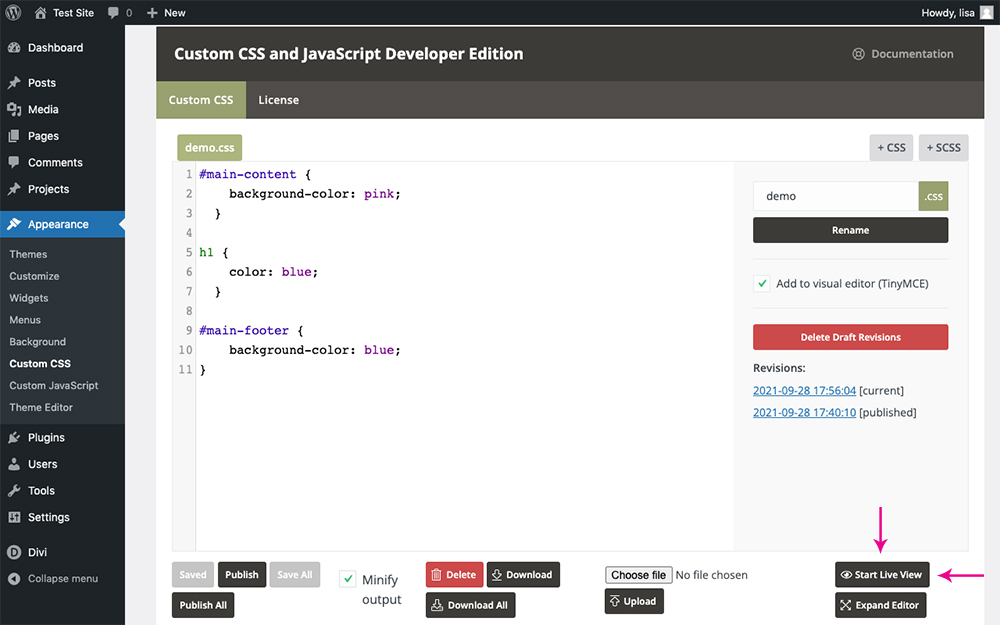Screen dimensions: 1000x625
Task: Open Themes submenu item
Action: pos(28,254)
